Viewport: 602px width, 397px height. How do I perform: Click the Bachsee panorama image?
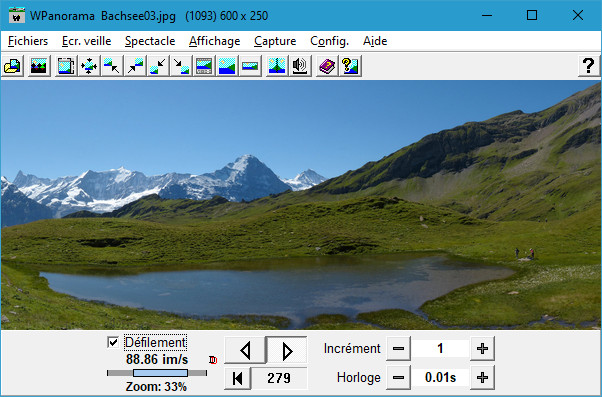(x=301, y=205)
